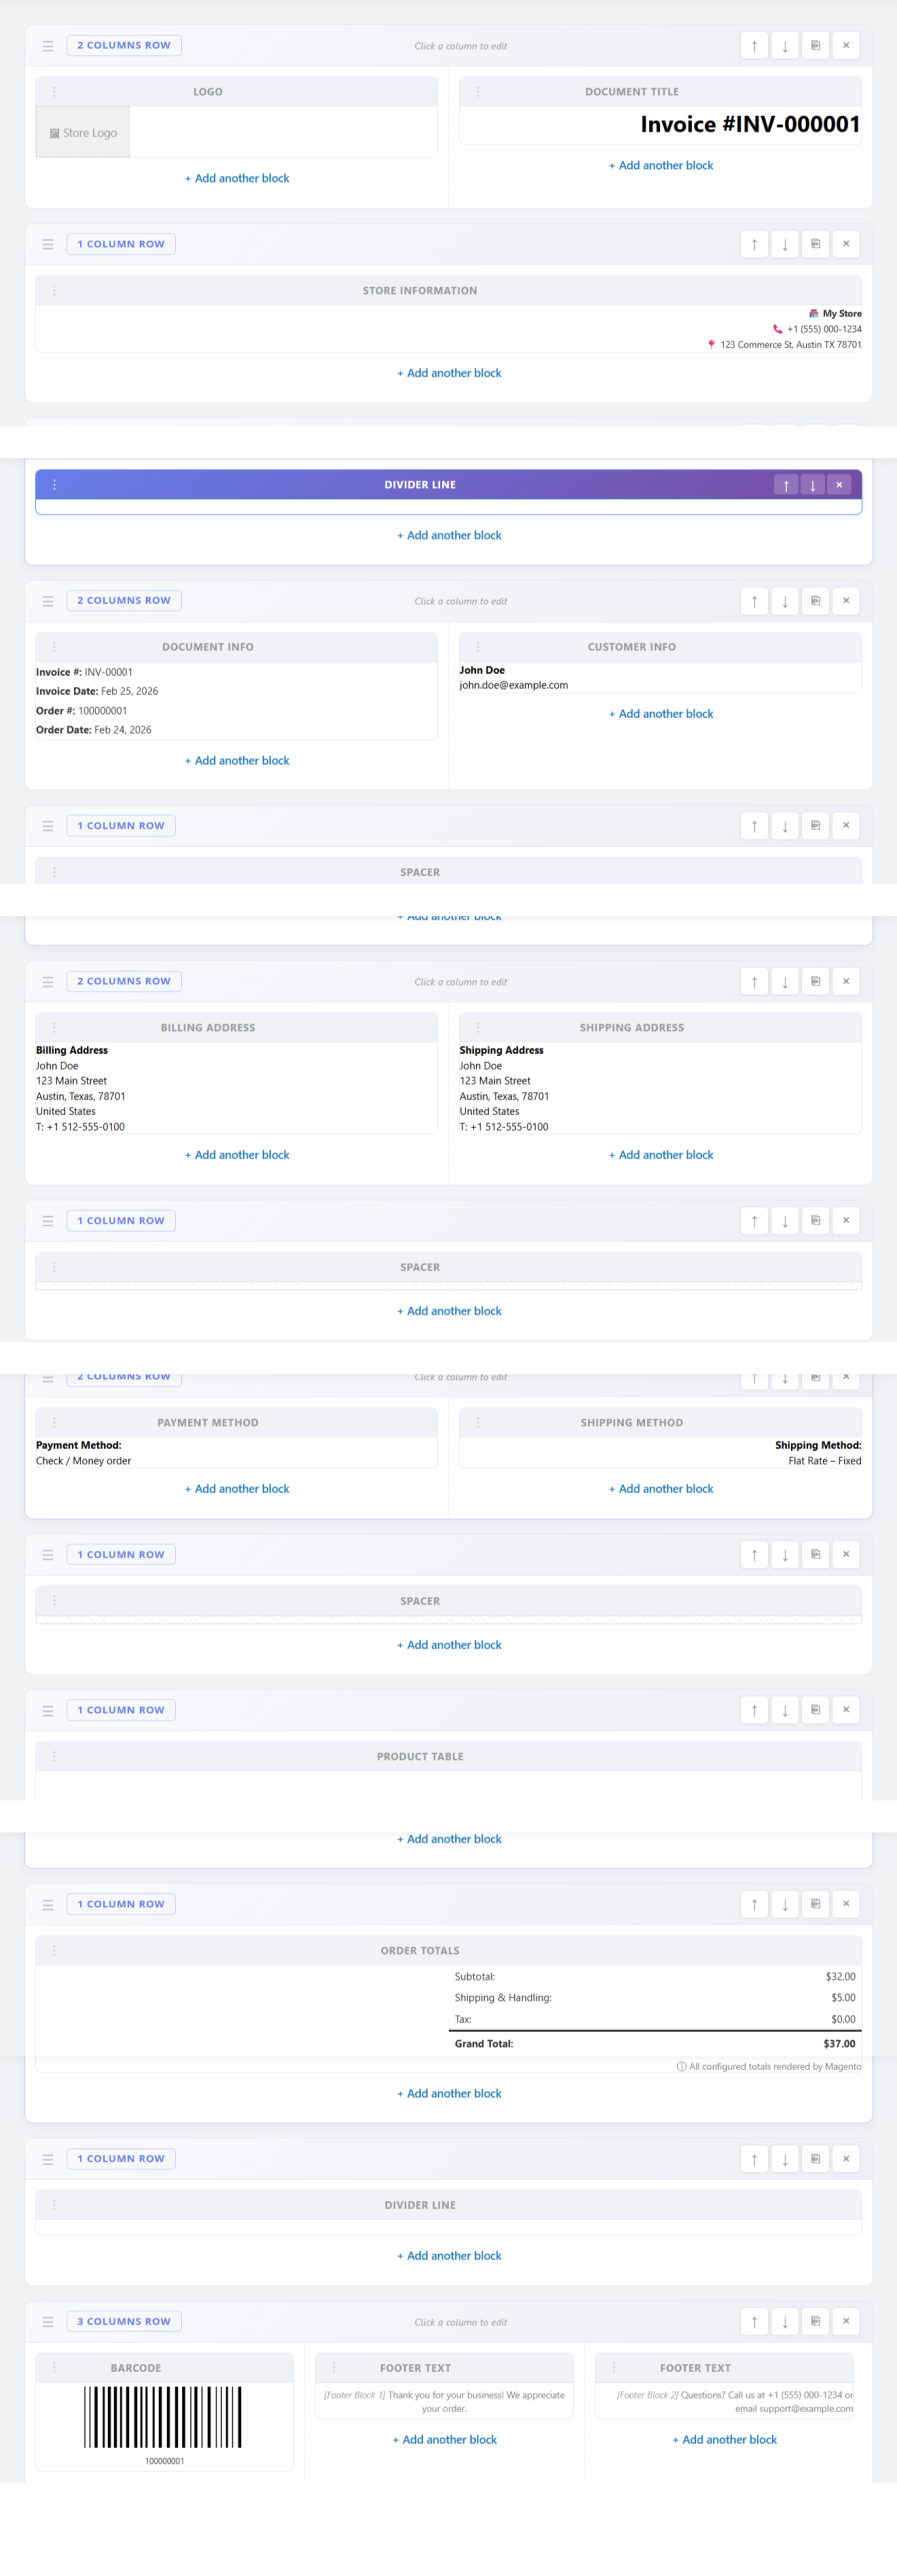
Task: Add another block below Store Information
Action: [x=449, y=373]
